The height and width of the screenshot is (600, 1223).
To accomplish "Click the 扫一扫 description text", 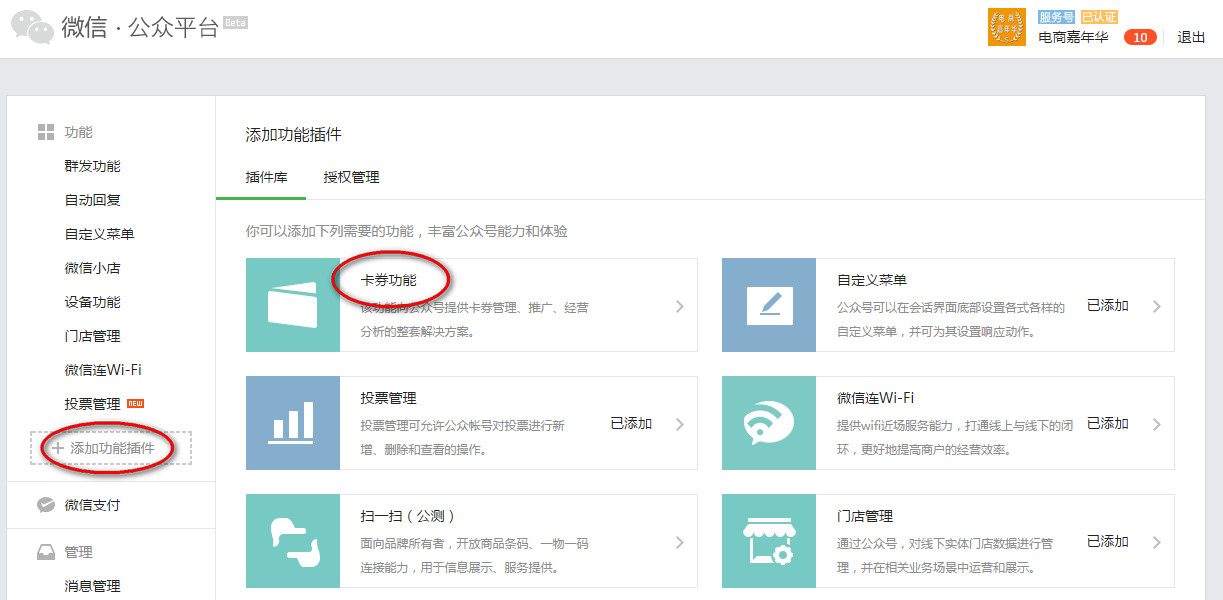I will tap(475, 555).
